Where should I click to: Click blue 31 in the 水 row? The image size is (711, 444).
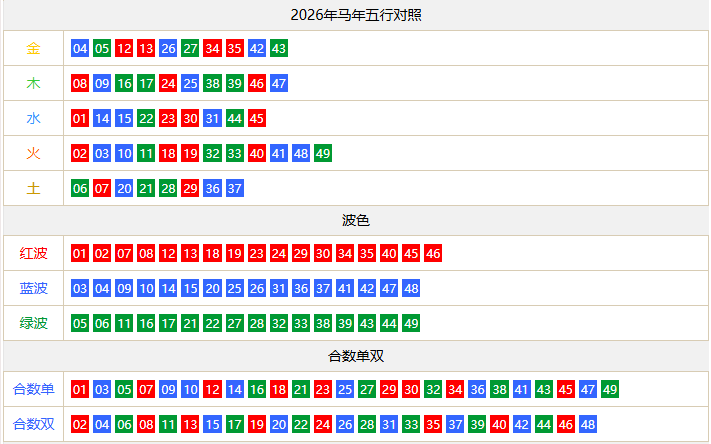click(212, 118)
